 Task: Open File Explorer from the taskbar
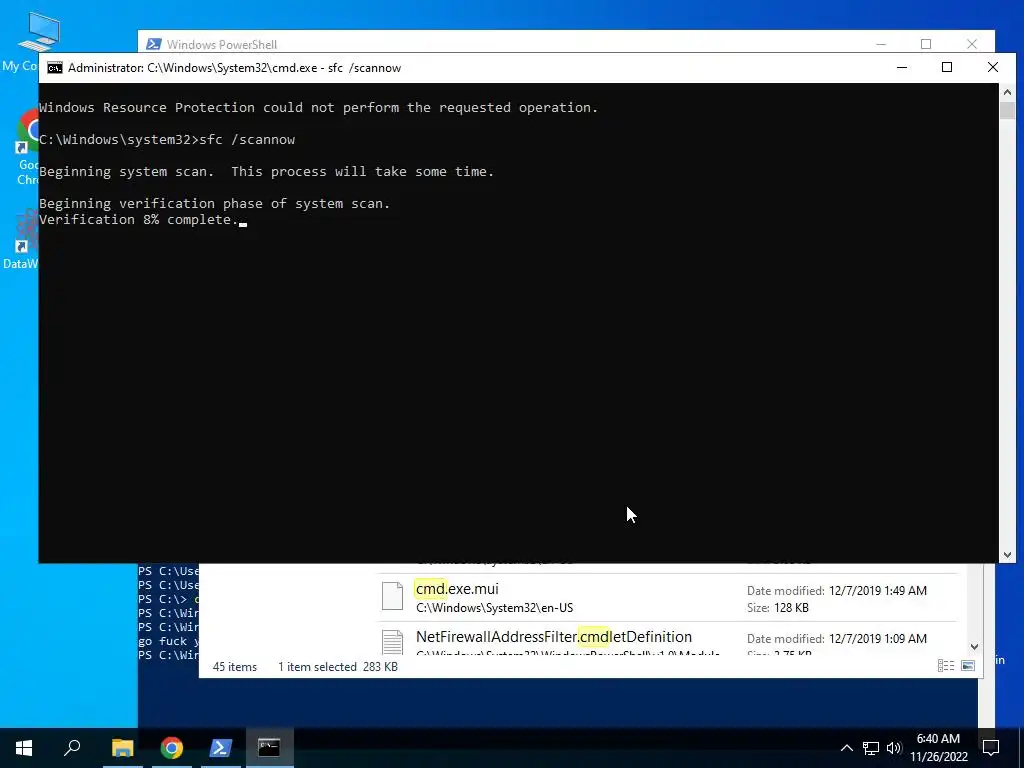122,748
